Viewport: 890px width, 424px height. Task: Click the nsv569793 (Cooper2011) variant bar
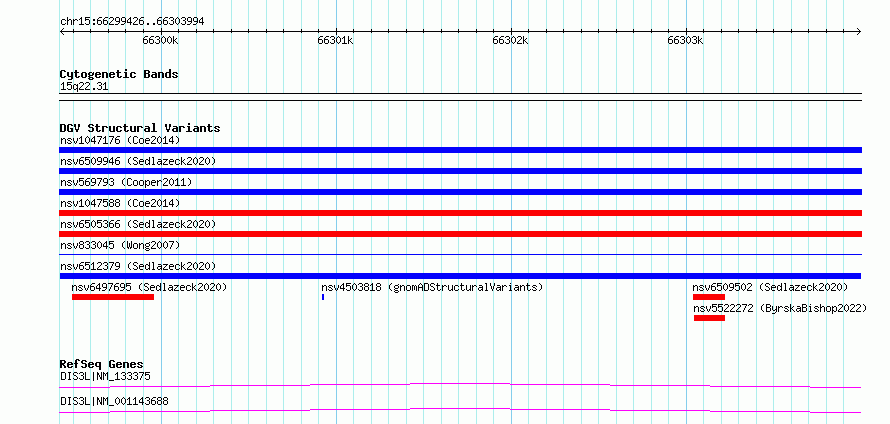460,192
